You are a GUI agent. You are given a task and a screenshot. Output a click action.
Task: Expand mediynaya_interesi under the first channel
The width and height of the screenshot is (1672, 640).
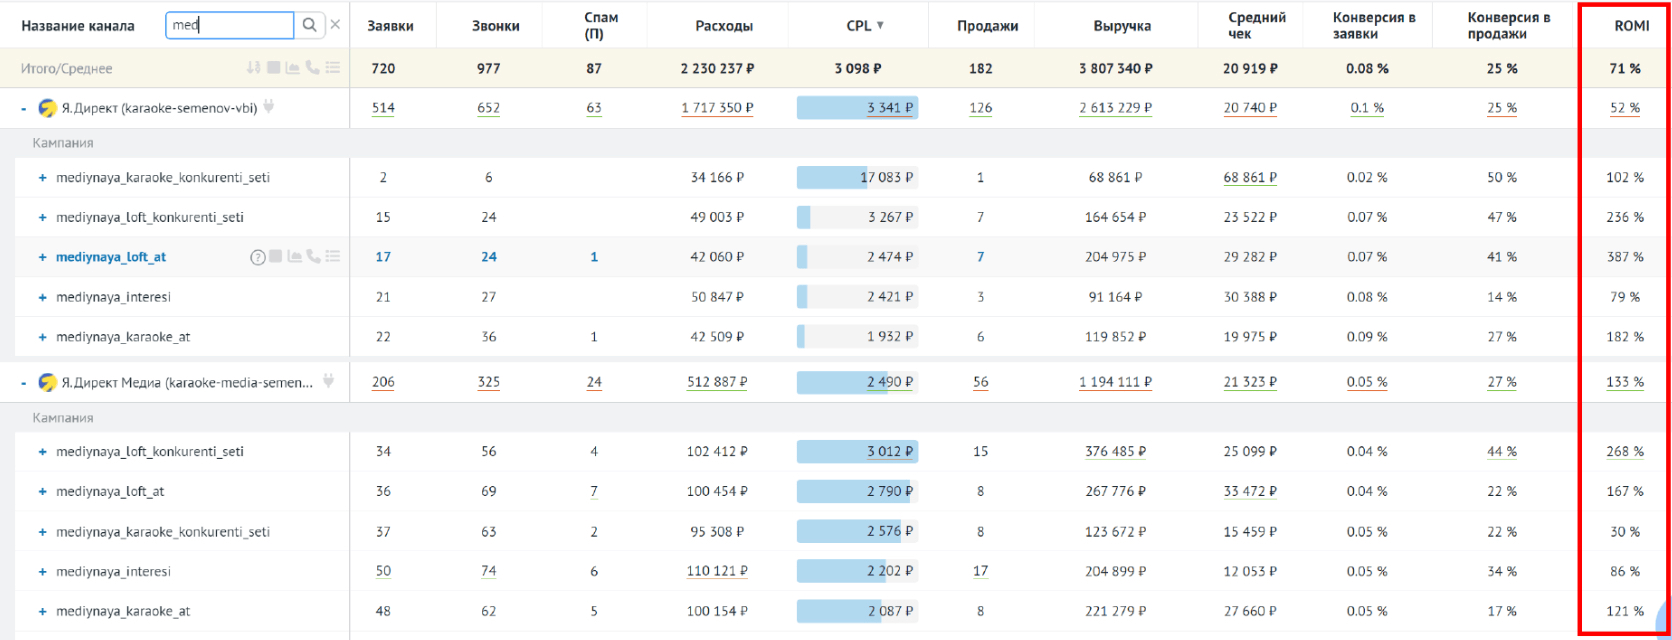click(43, 297)
